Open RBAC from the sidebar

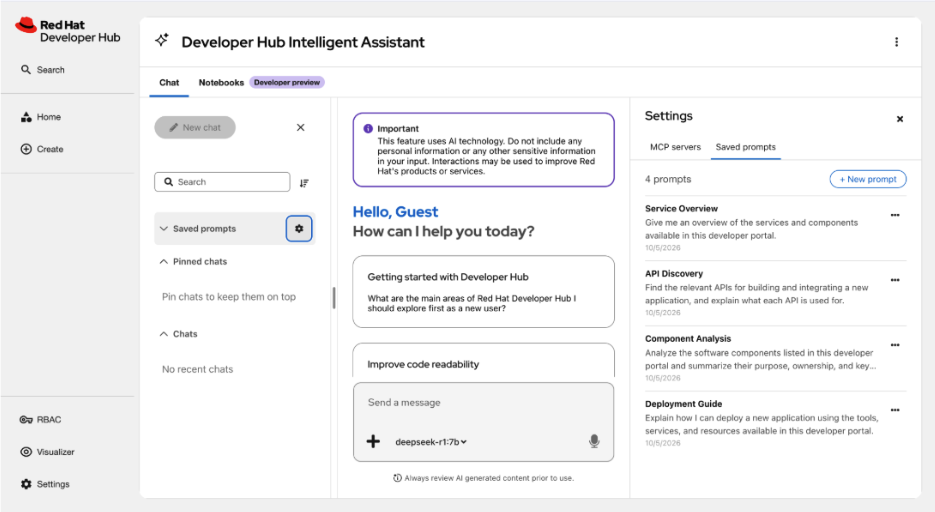(41, 420)
